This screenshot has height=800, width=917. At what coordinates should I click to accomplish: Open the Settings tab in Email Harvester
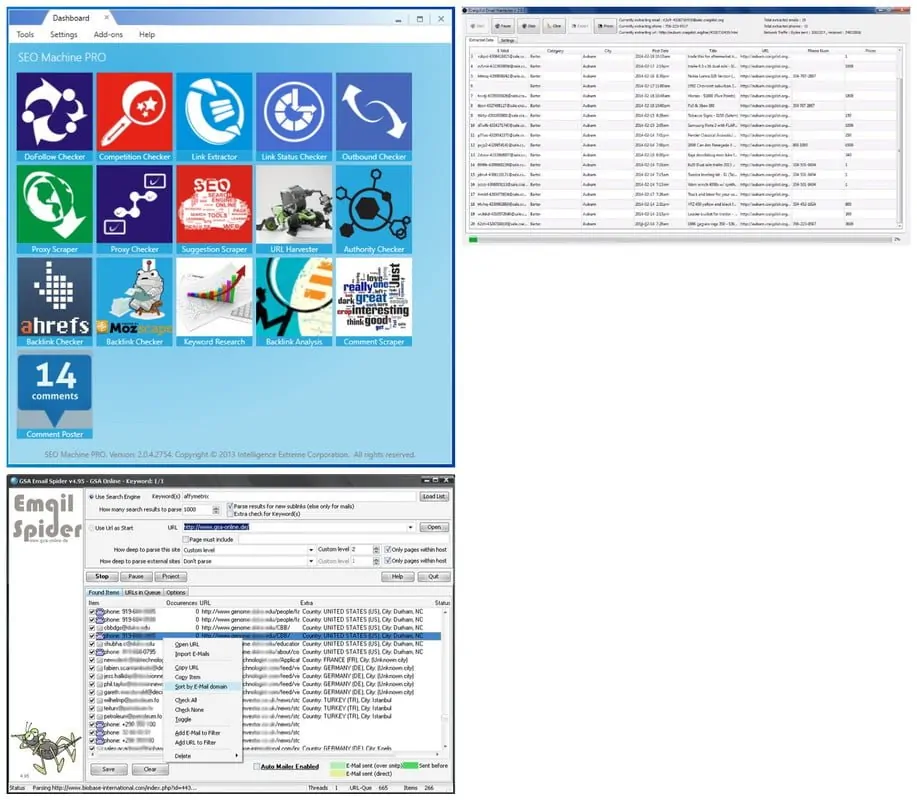[x=507, y=40]
